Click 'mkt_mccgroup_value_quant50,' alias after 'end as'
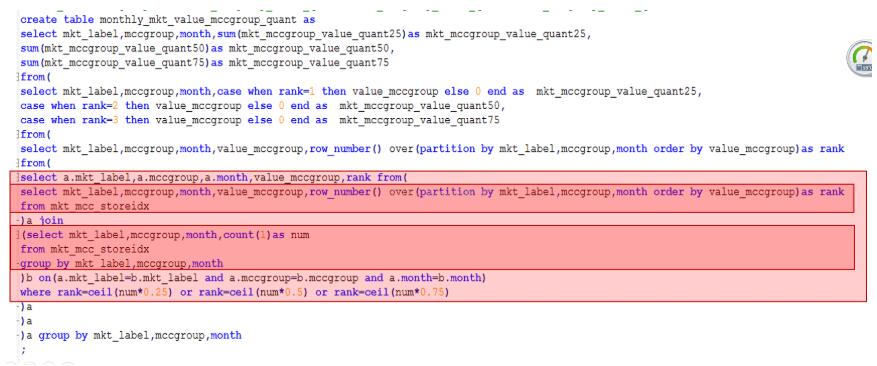Viewport: 877px width, 366px height. pos(422,106)
